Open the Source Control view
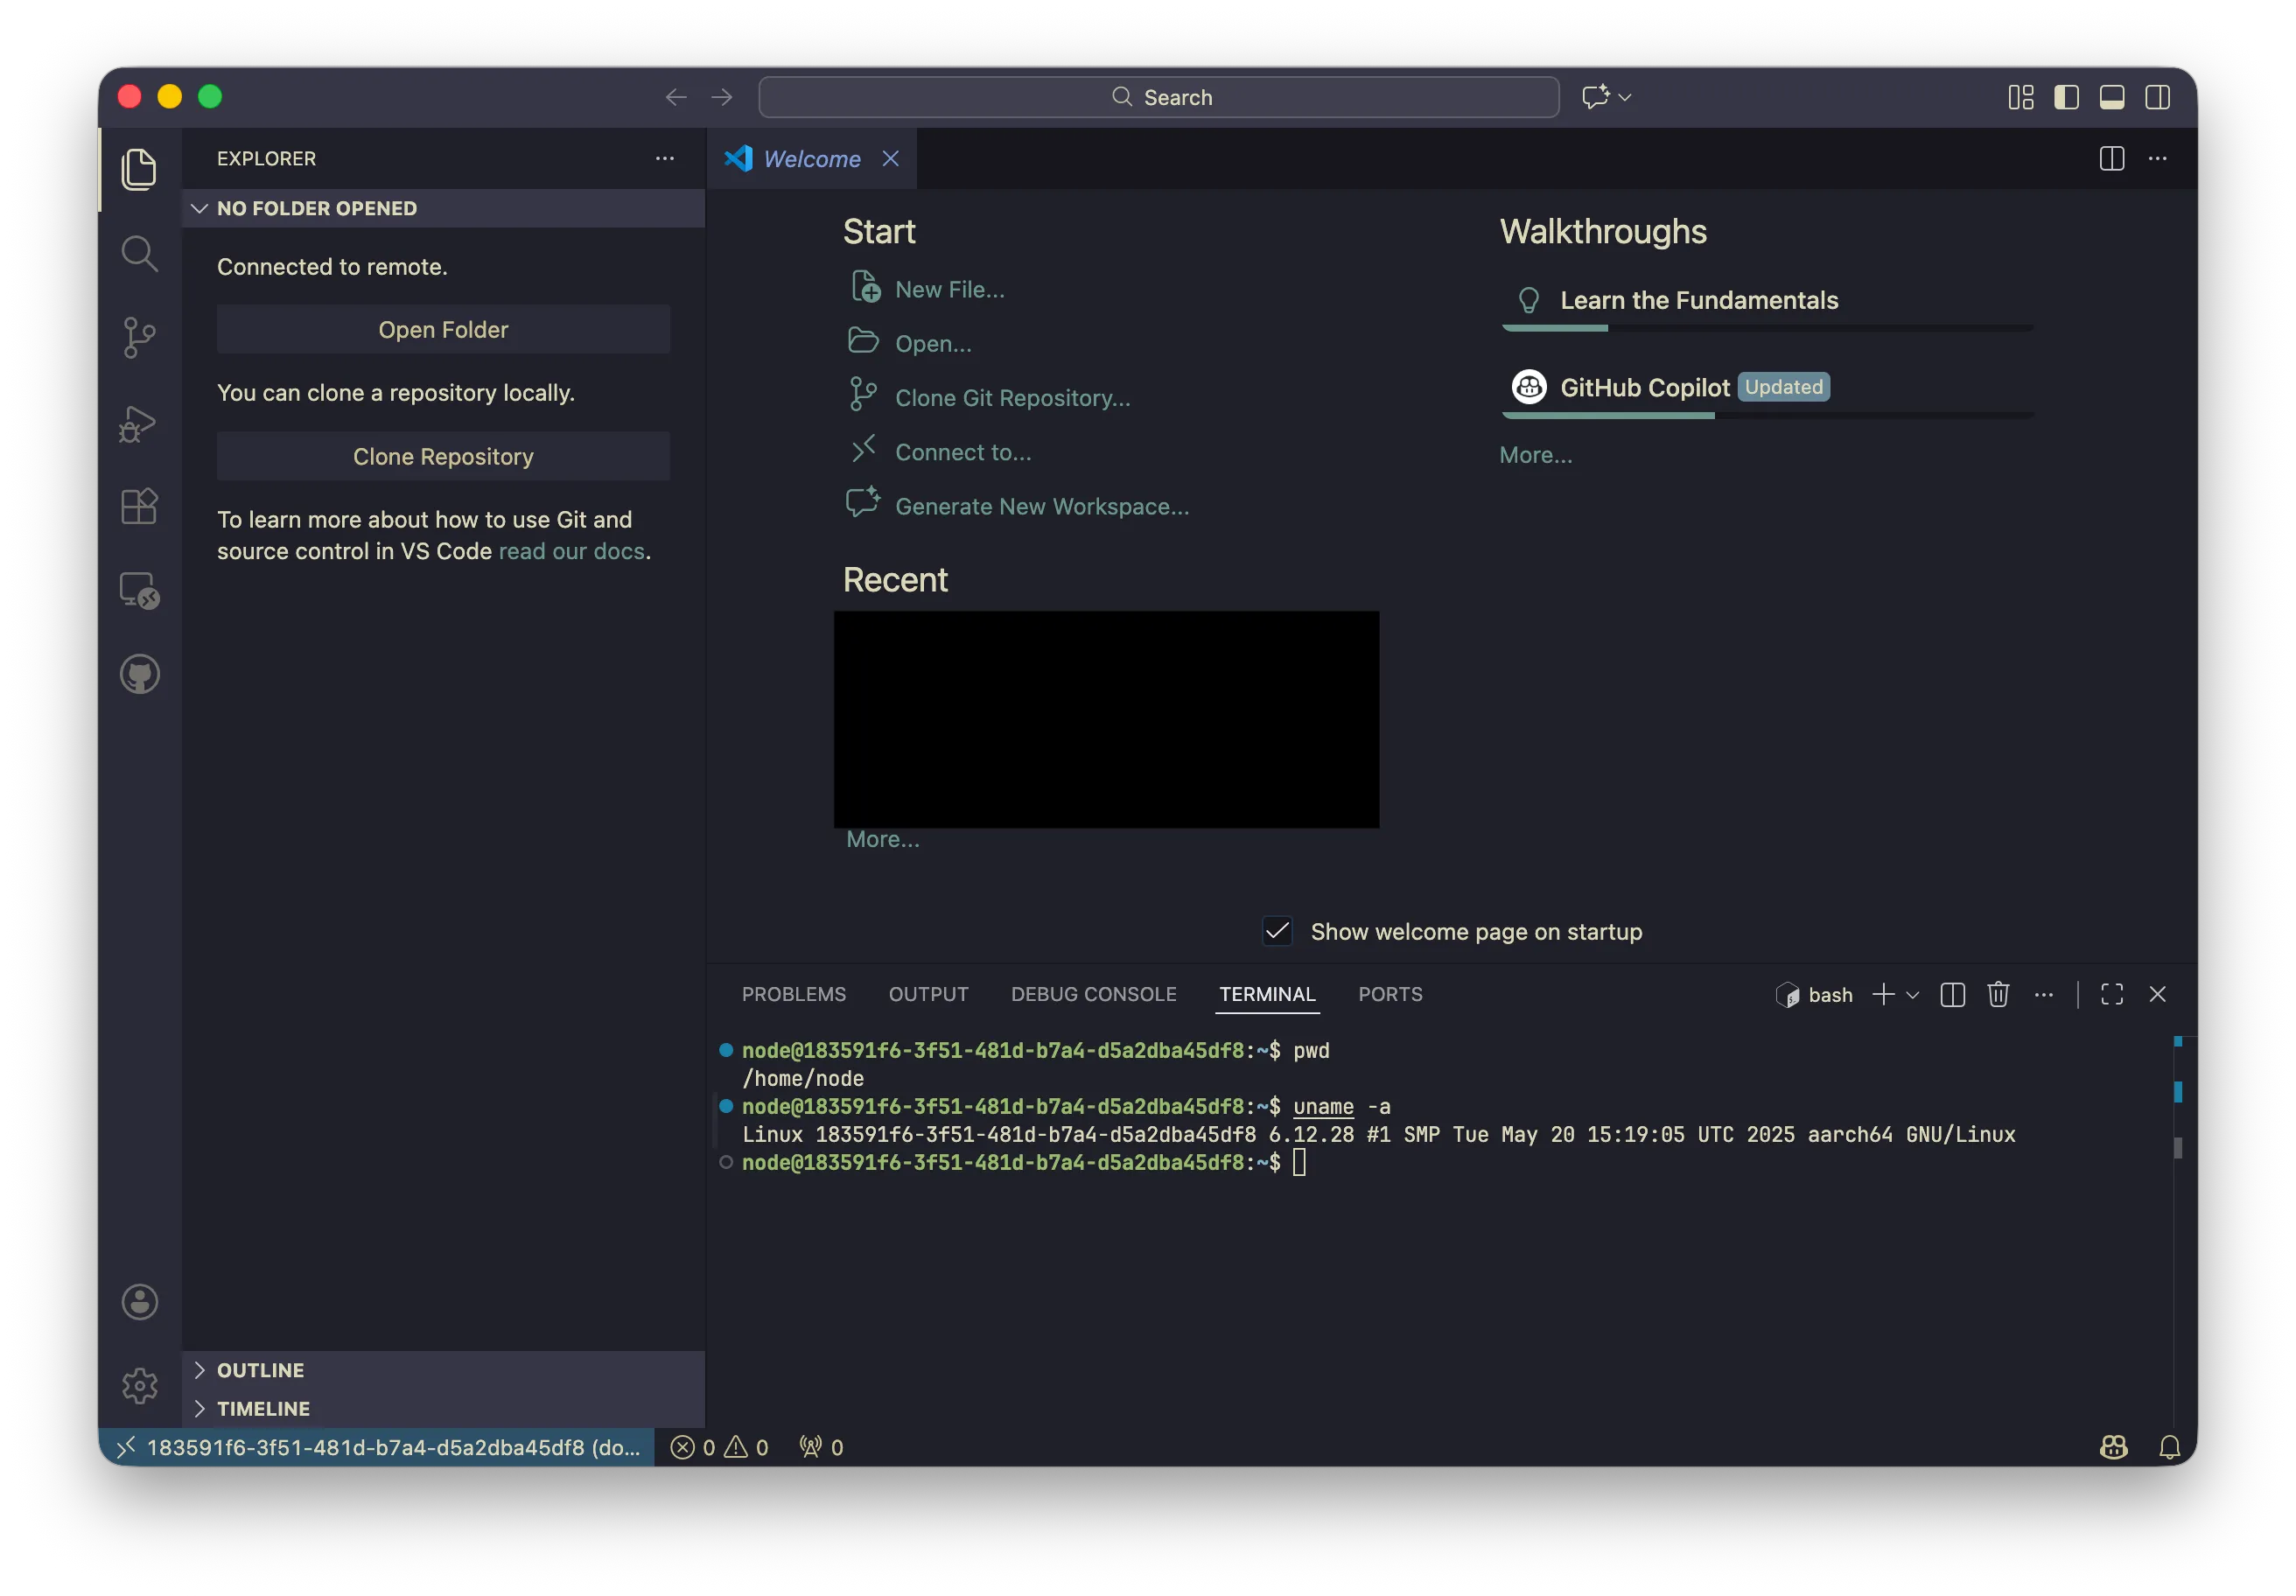 (139, 337)
